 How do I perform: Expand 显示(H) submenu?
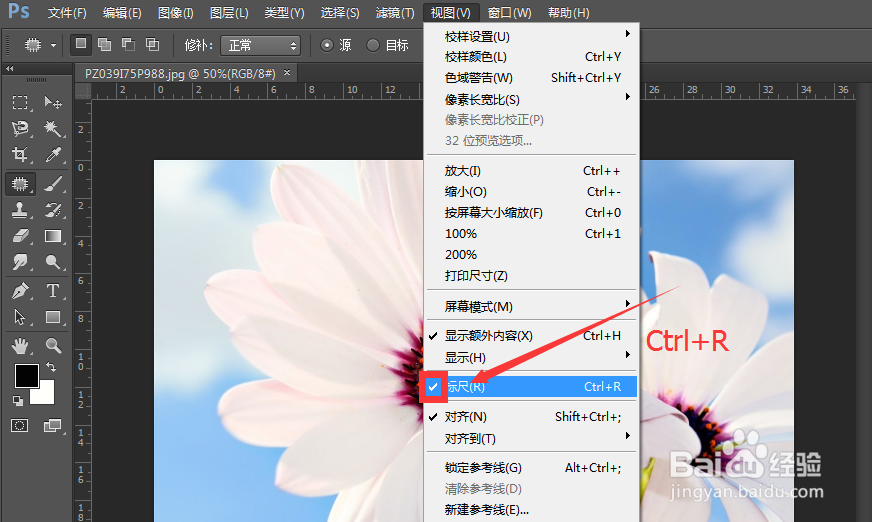click(x=531, y=357)
